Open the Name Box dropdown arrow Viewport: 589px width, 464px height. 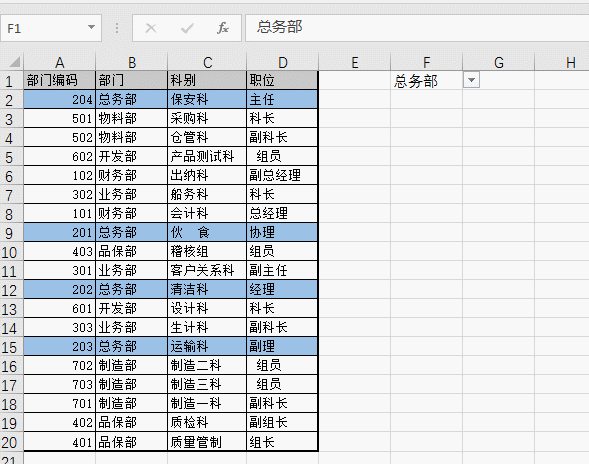[91, 27]
